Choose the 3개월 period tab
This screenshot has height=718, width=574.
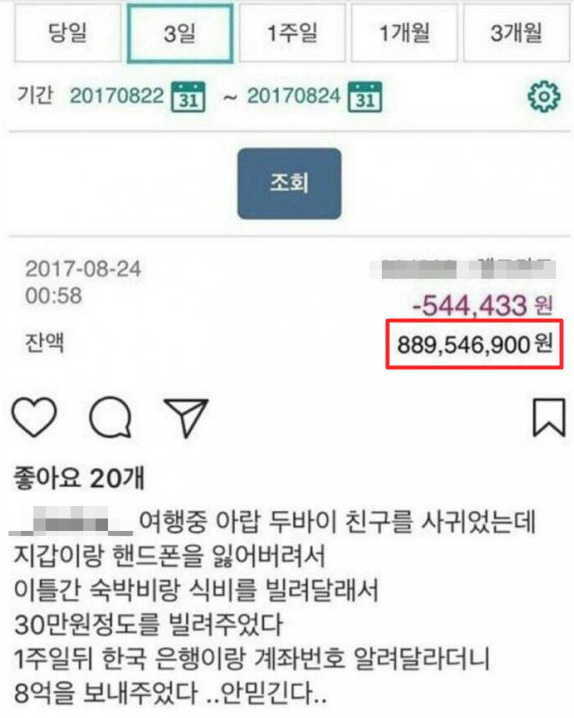(517, 33)
